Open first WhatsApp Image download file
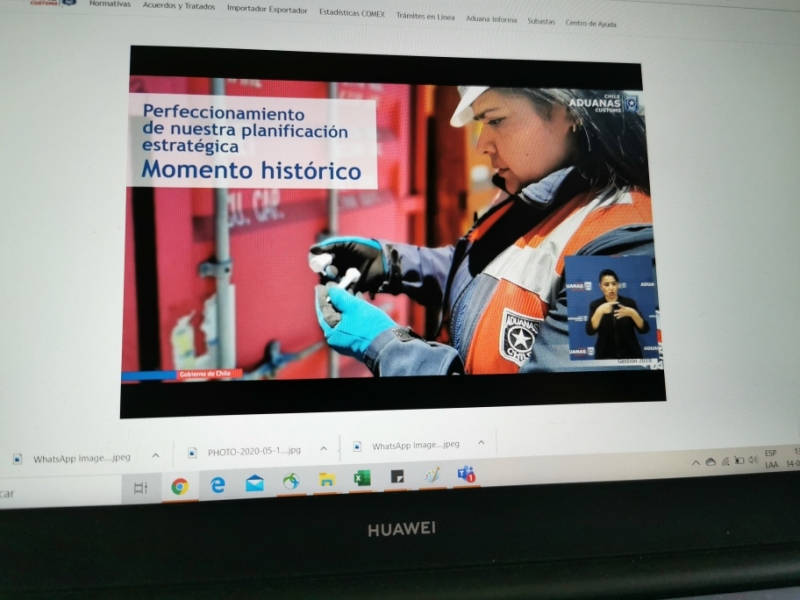This screenshot has width=800, height=600. (82, 458)
